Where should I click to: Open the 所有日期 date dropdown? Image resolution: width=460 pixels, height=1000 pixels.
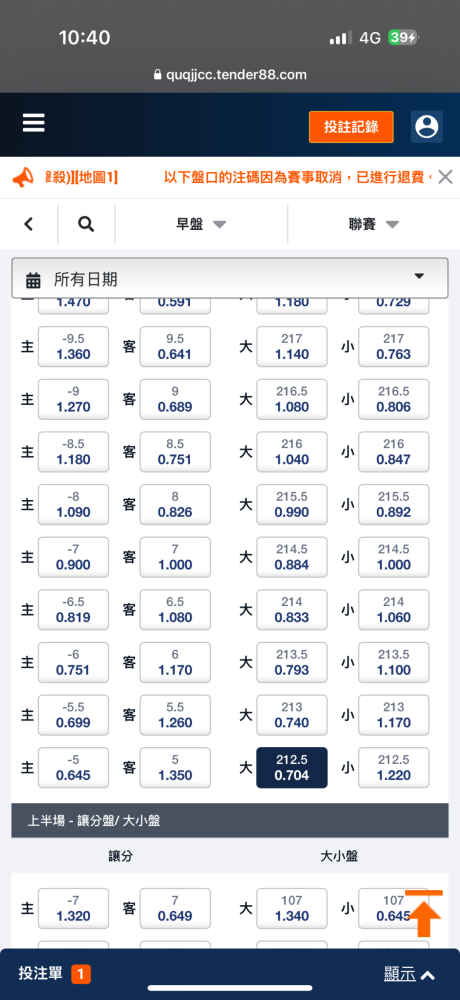230,279
